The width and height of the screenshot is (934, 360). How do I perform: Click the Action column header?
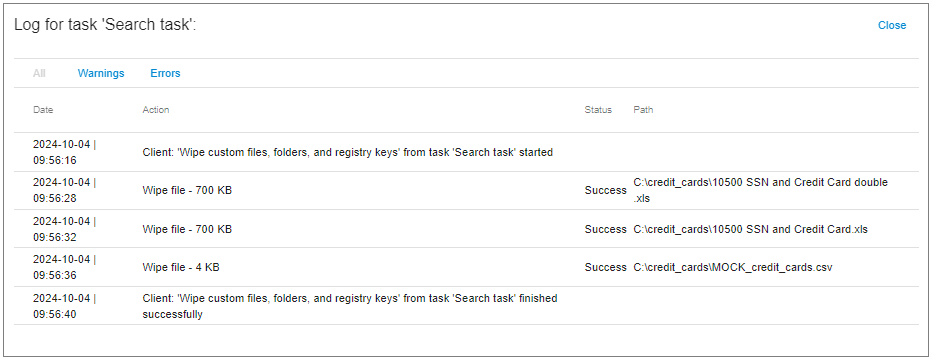[155, 110]
